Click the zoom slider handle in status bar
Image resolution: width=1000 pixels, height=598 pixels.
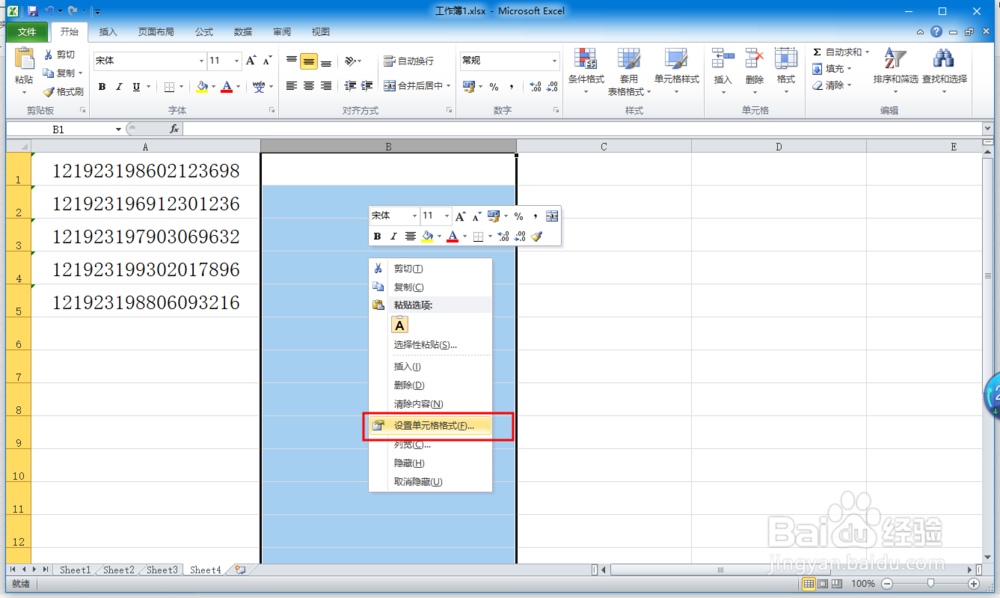coord(930,583)
